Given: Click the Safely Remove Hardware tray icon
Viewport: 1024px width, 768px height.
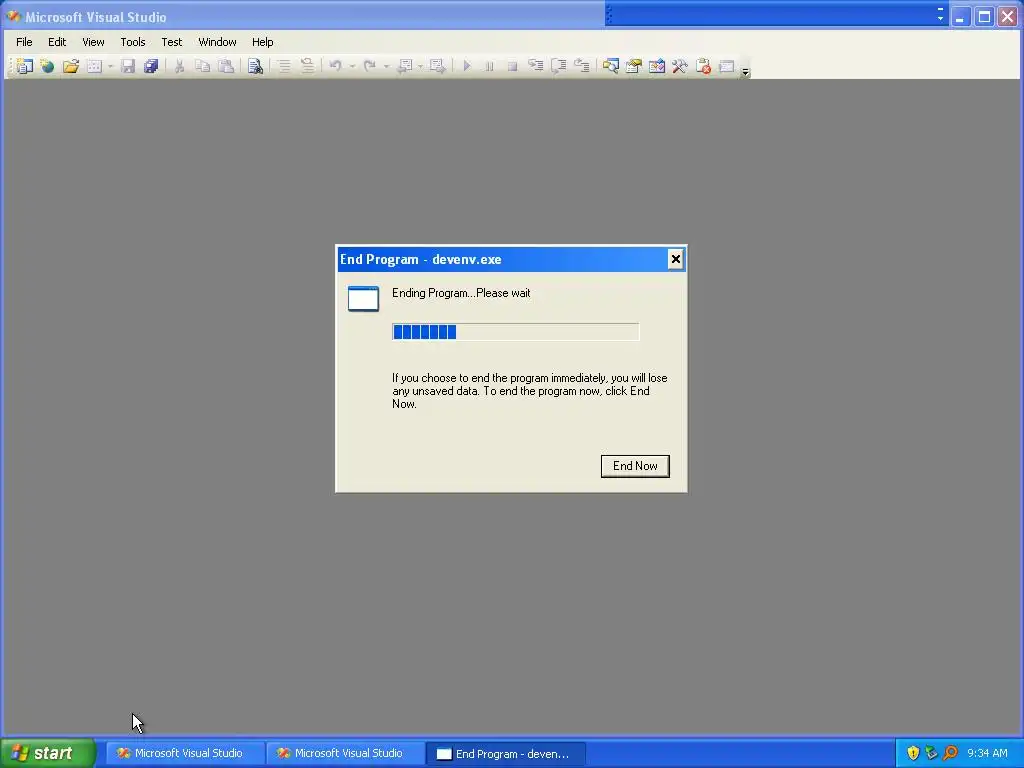Looking at the screenshot, I should click(931, 753).
